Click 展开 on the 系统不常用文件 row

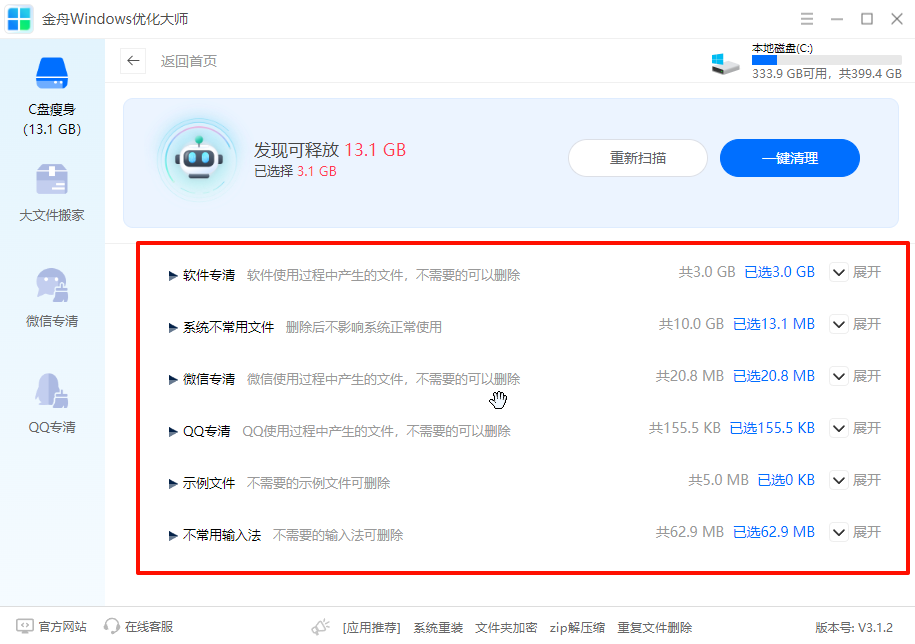tap(867, 324)
